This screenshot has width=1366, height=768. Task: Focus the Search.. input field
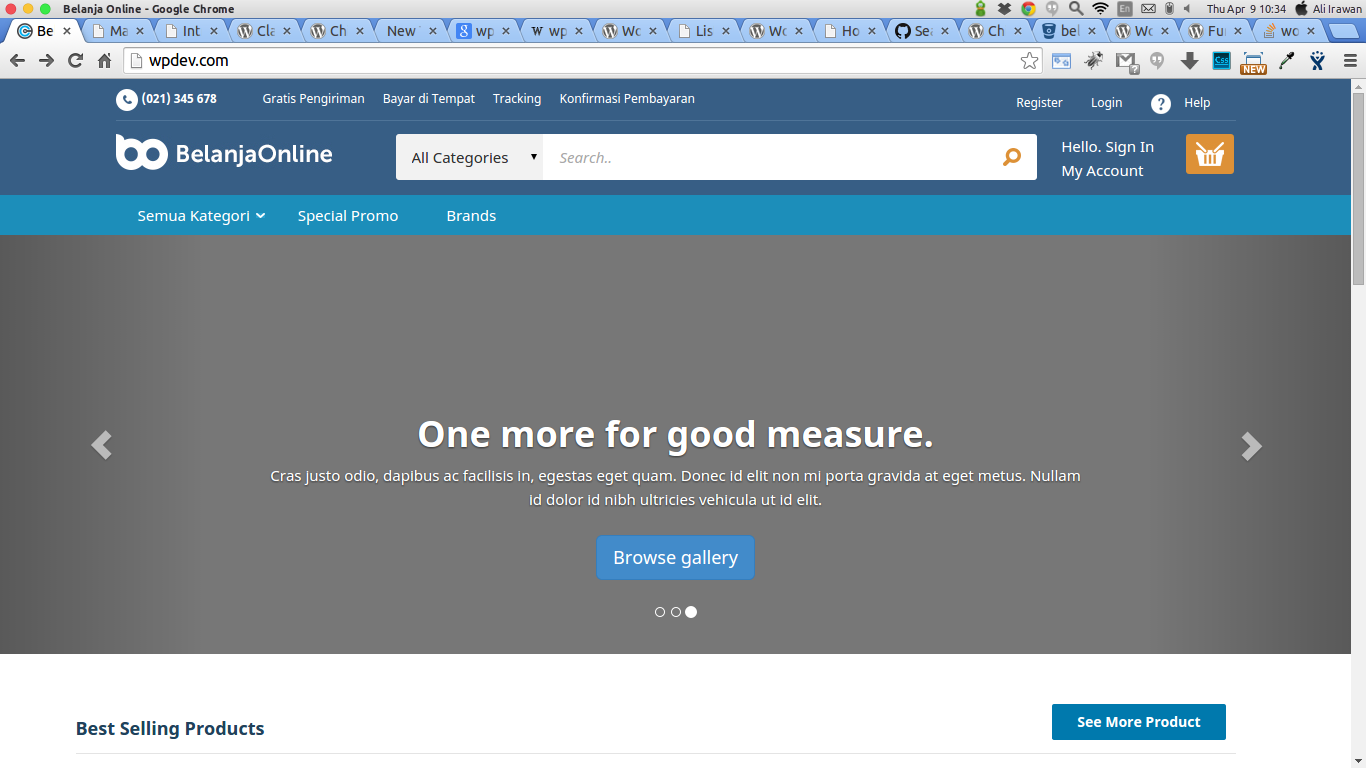coord(768,157)
